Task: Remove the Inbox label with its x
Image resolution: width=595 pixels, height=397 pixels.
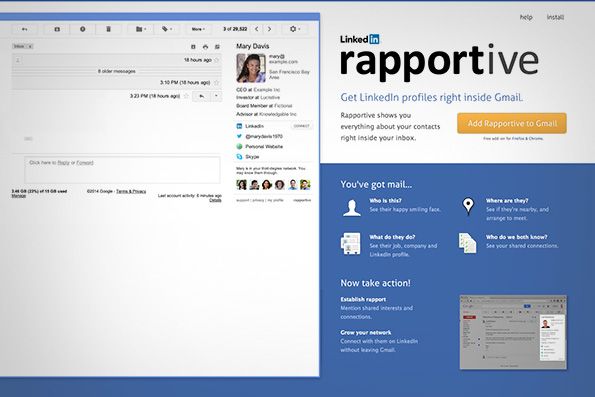Action: 30,46
